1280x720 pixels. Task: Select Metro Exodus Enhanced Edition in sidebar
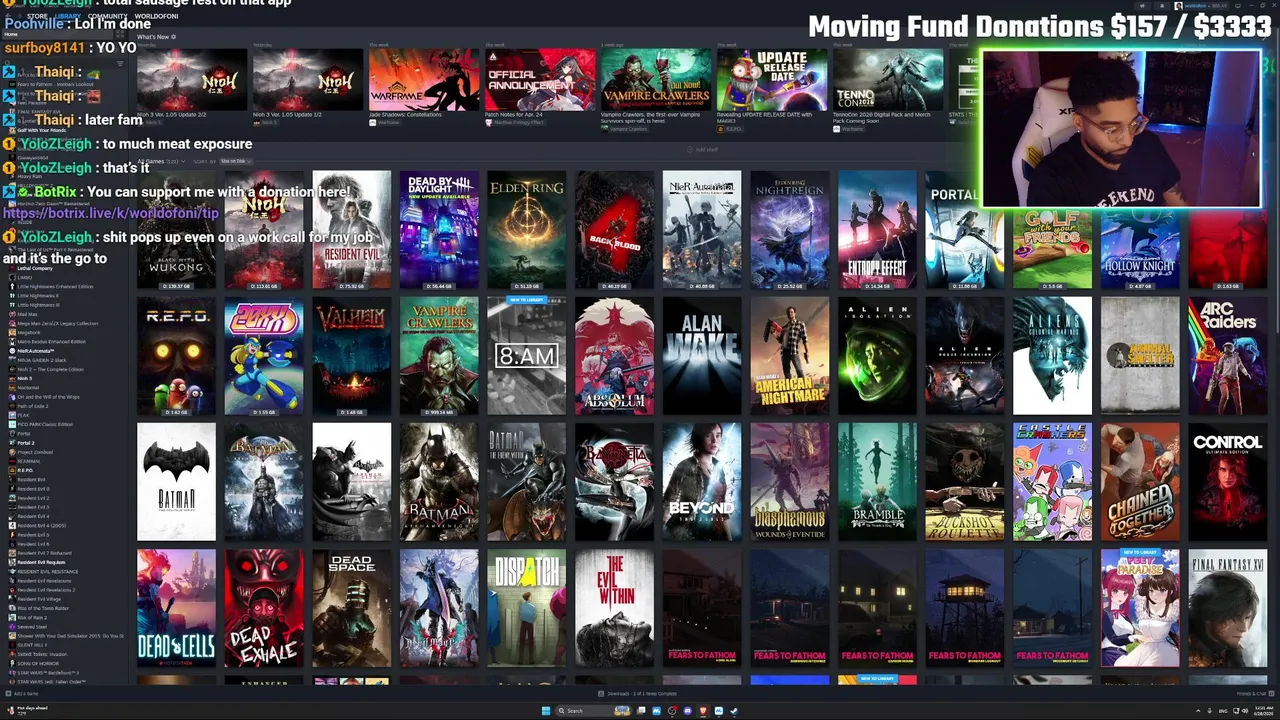click(52, 342)
